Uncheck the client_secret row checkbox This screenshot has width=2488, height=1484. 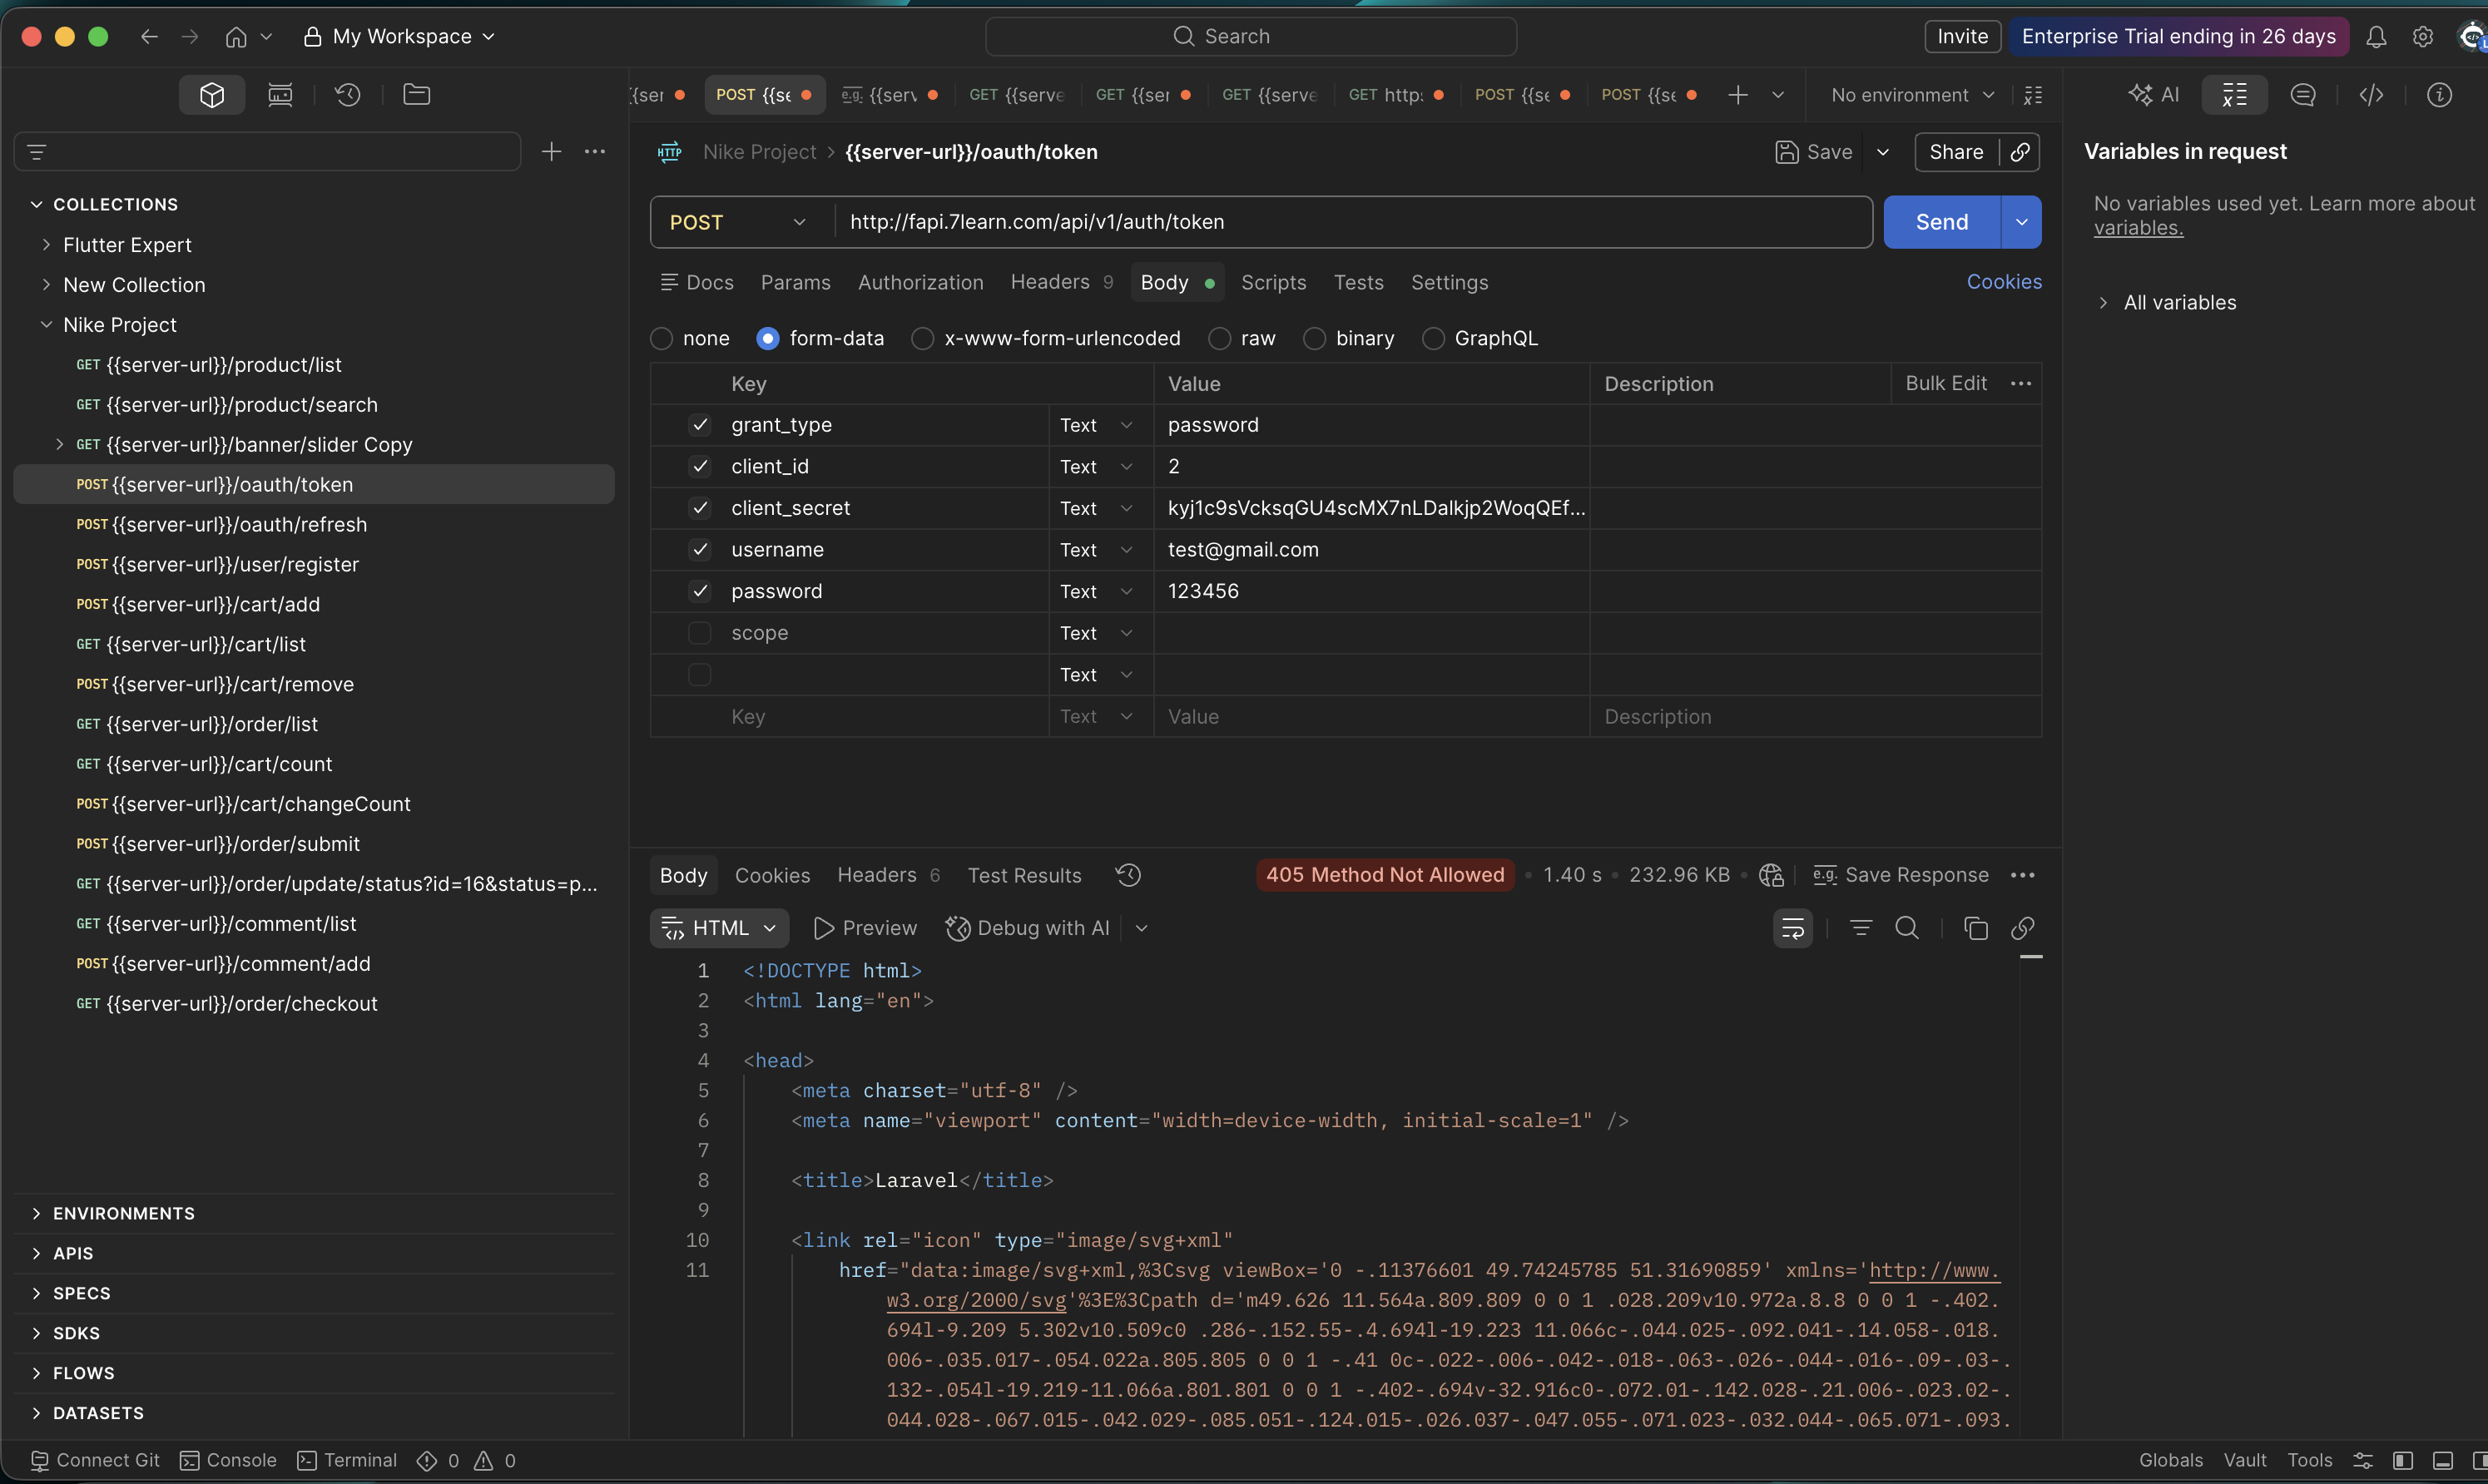pos(700,508)
